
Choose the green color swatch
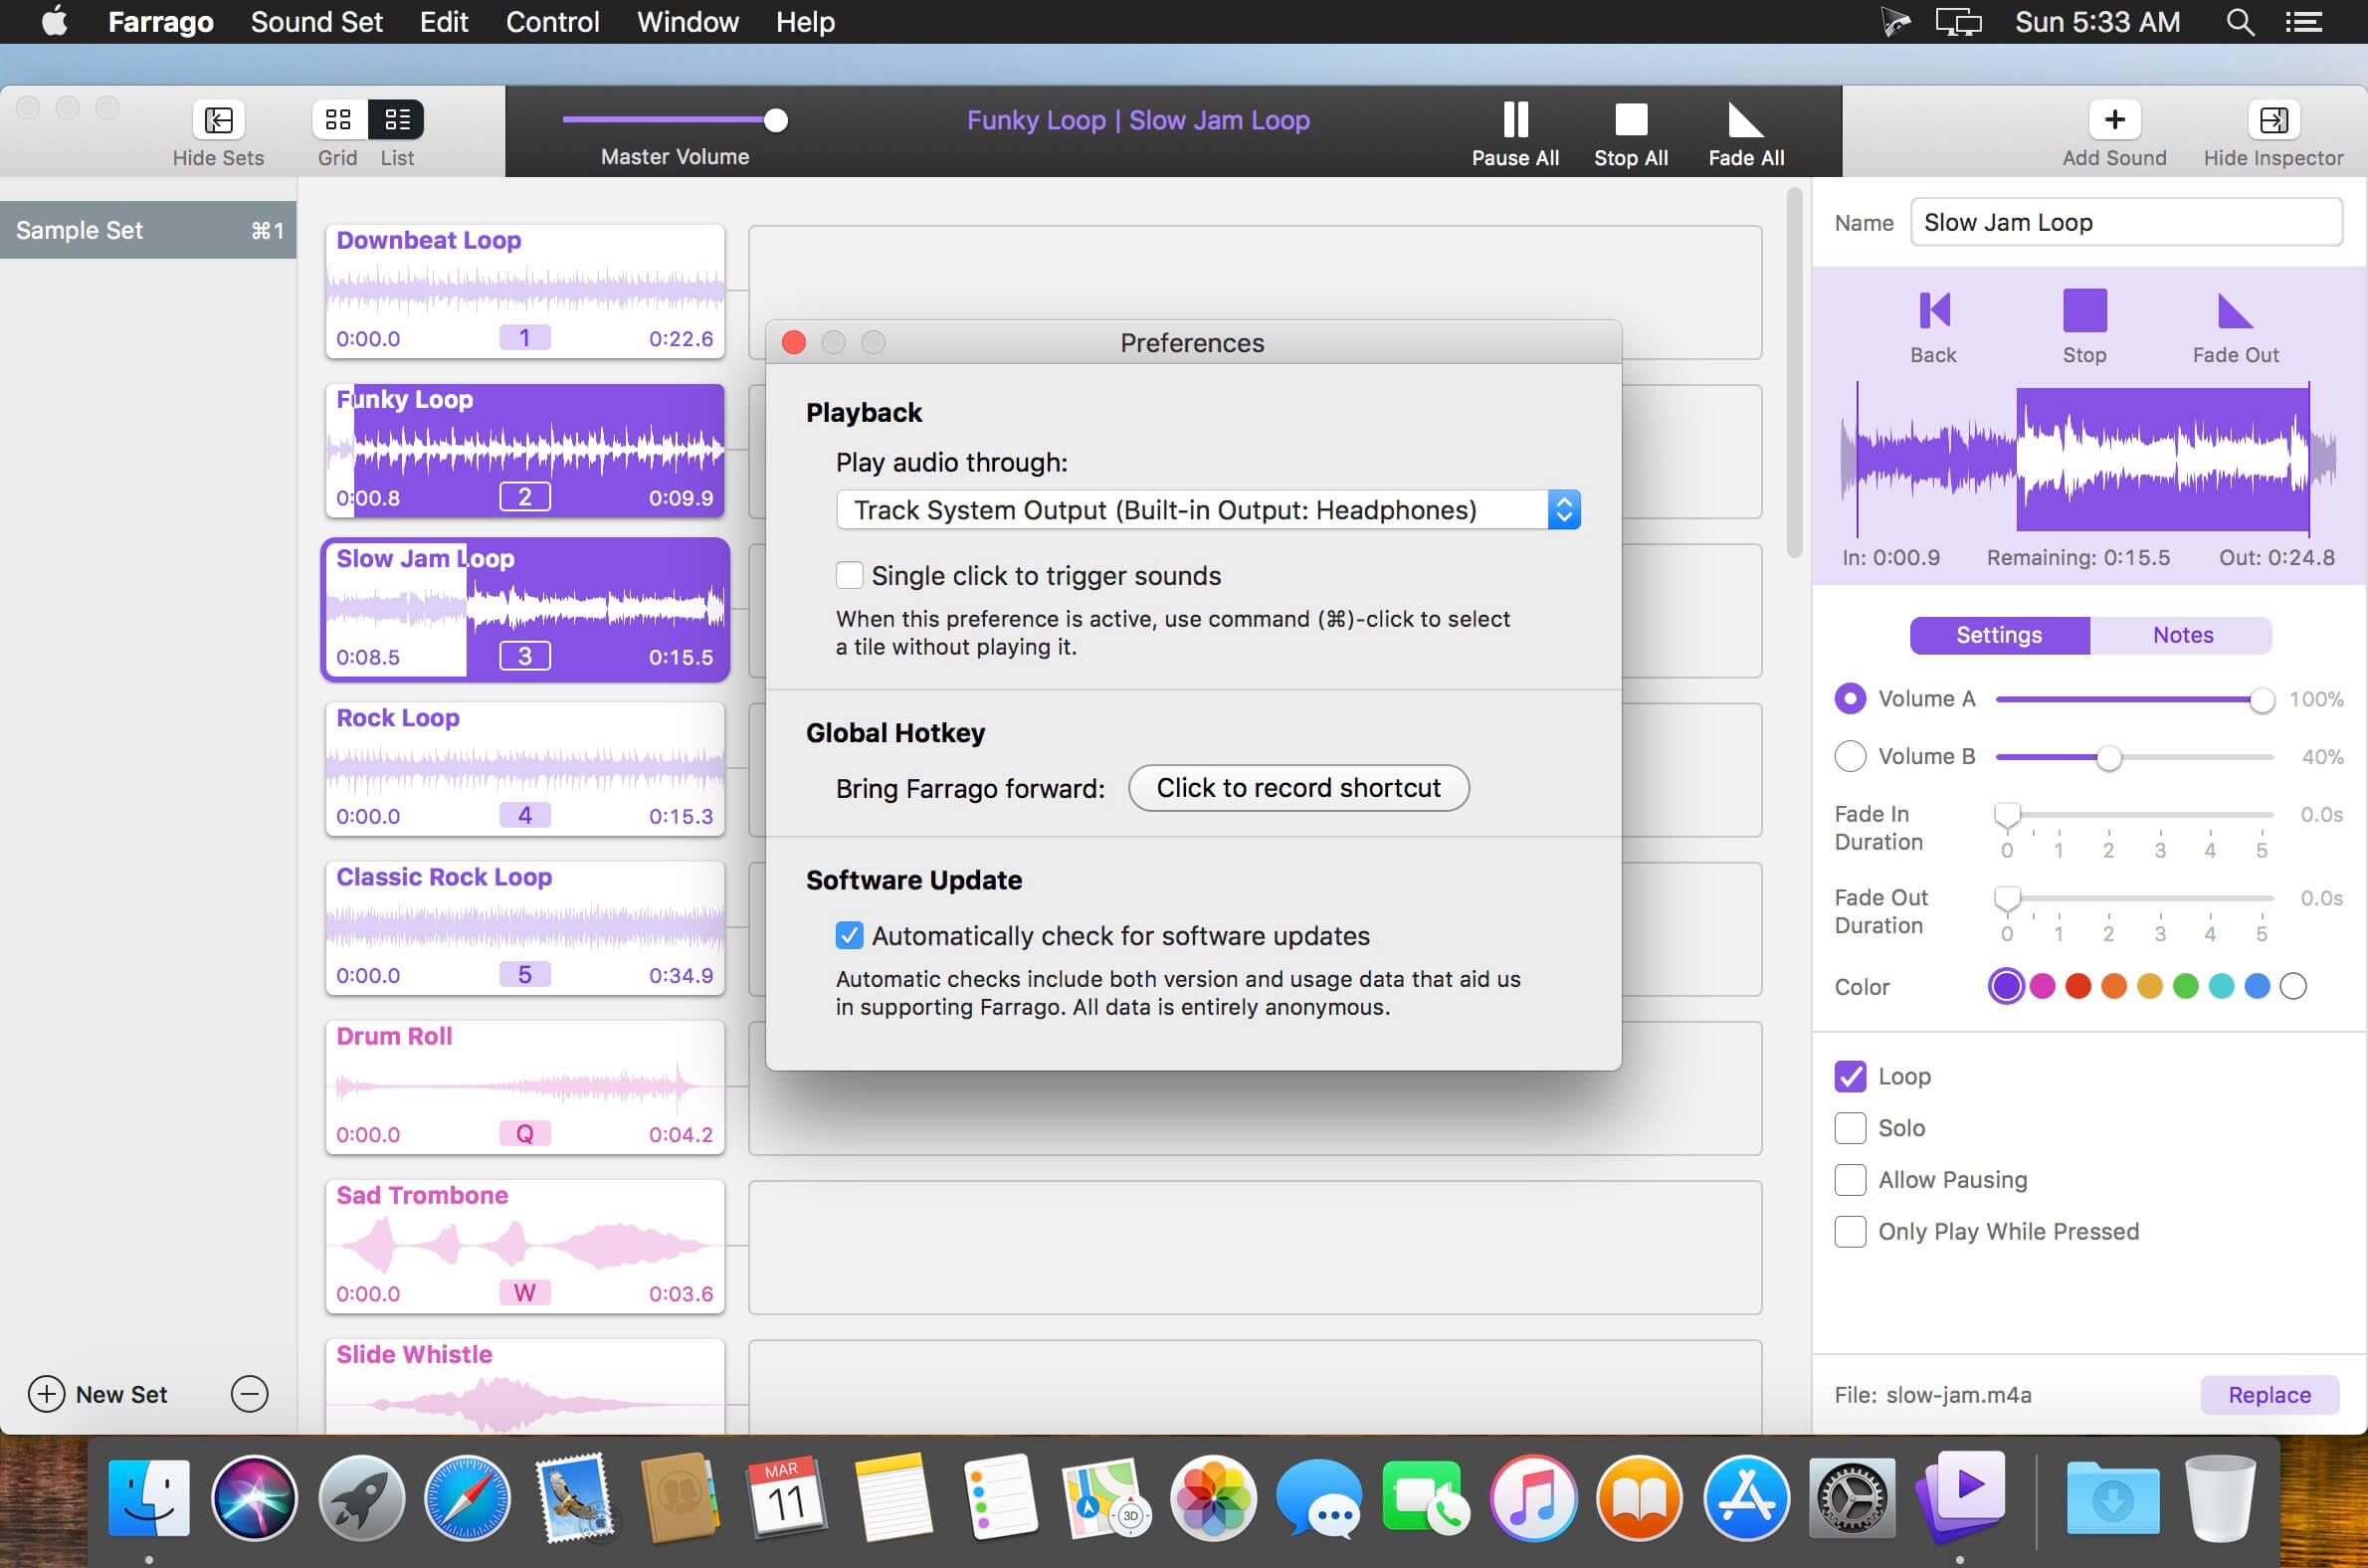click(2185, 986)
